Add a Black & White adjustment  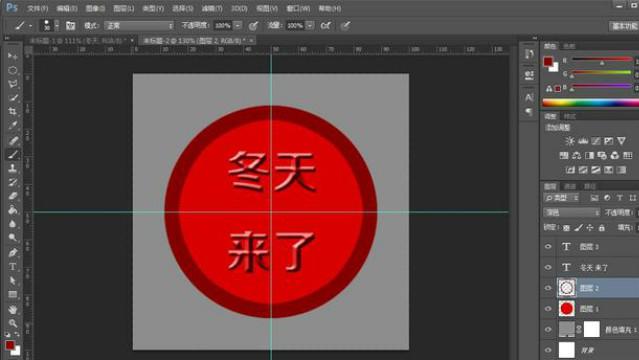tap(589, 155)
